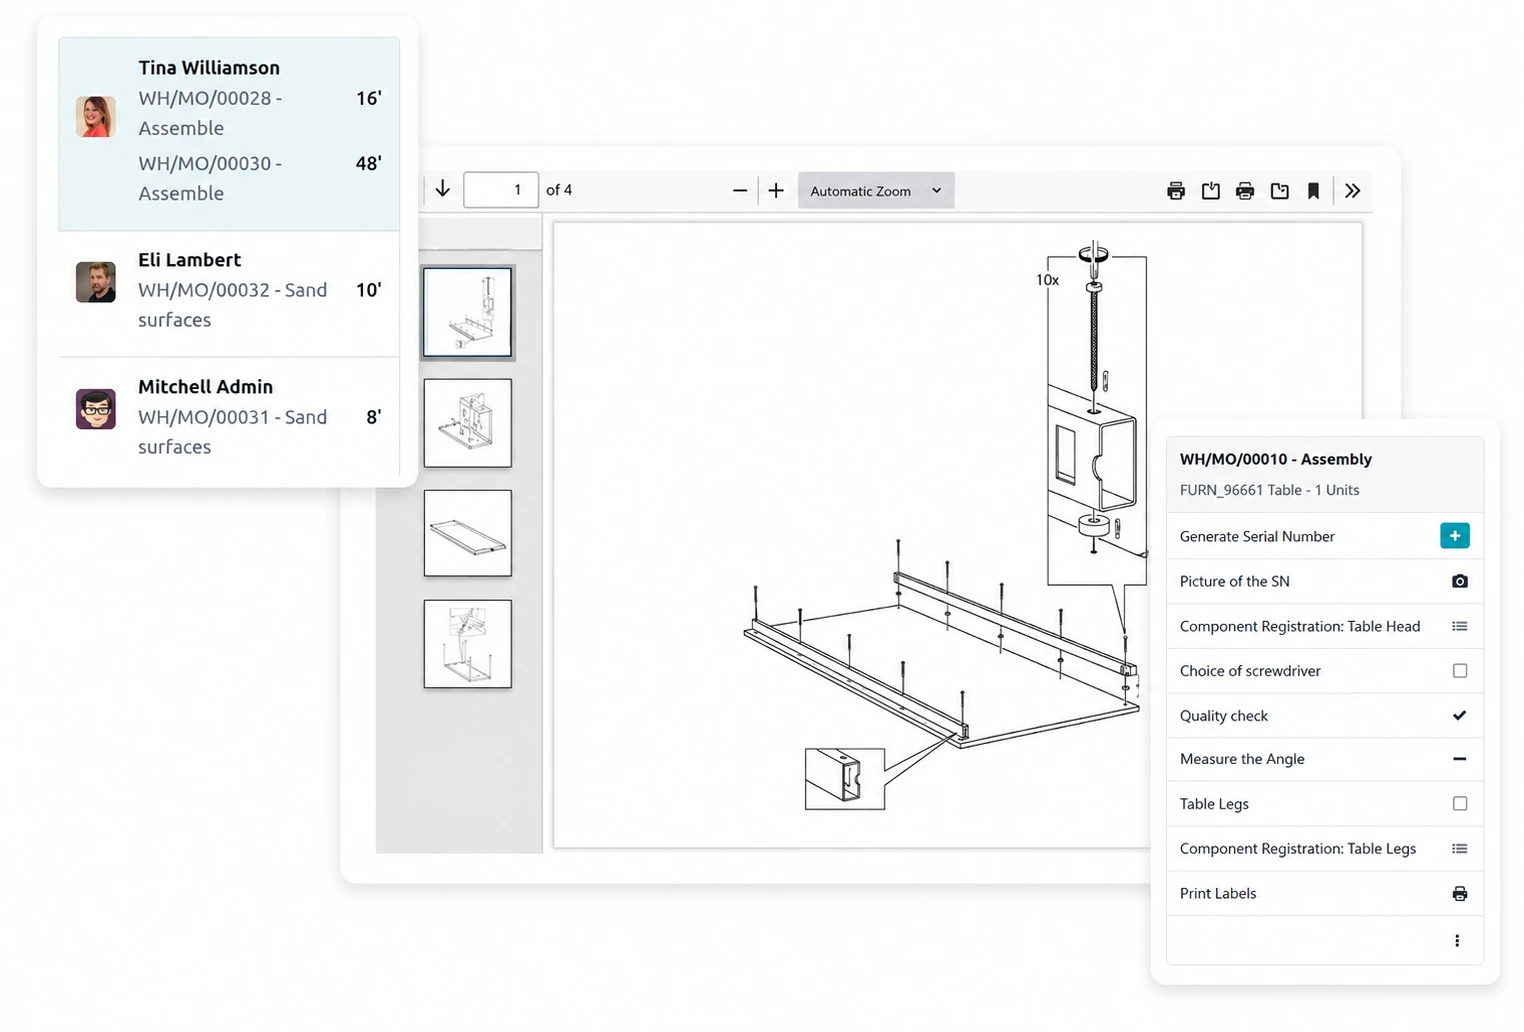The width and height of the screenshot is (1524, 1032).
Task: Click the Eli Lambert name
Action: pos(189,259)
